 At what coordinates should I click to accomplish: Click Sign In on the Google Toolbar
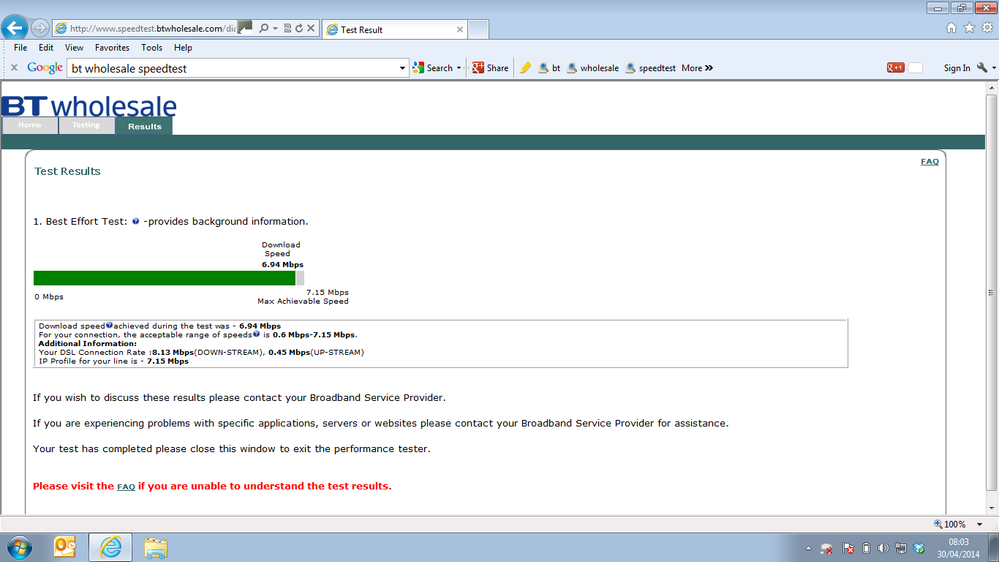(957, 68)
